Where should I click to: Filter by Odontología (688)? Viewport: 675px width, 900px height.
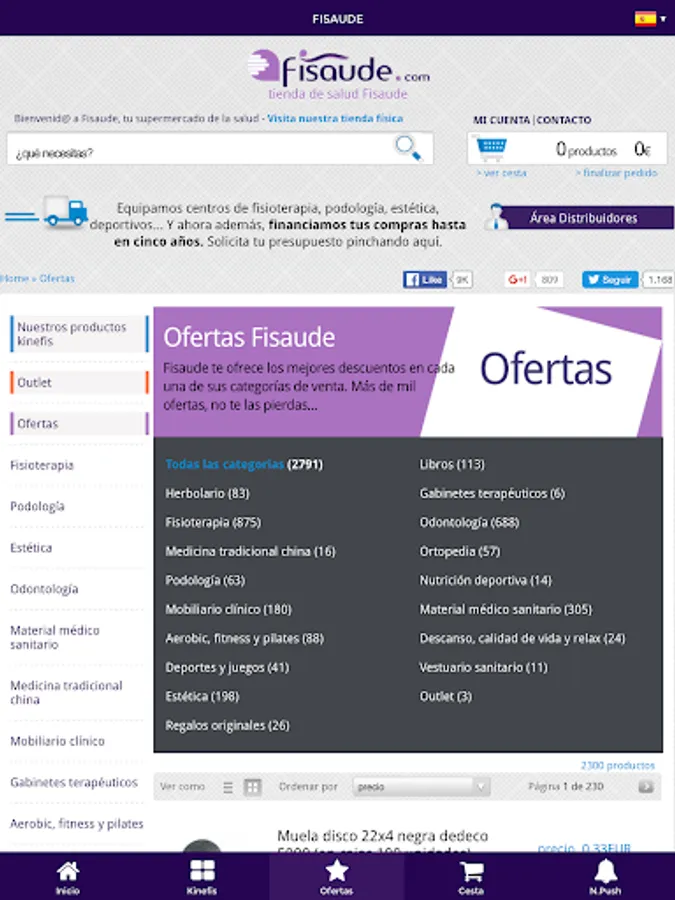pyautogui.click(x=469, y=522)
